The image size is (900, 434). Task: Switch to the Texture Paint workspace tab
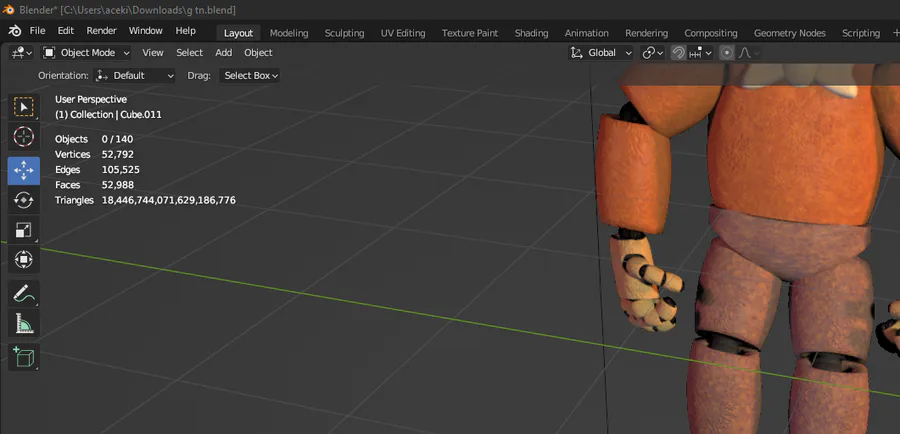click(470, 33)
